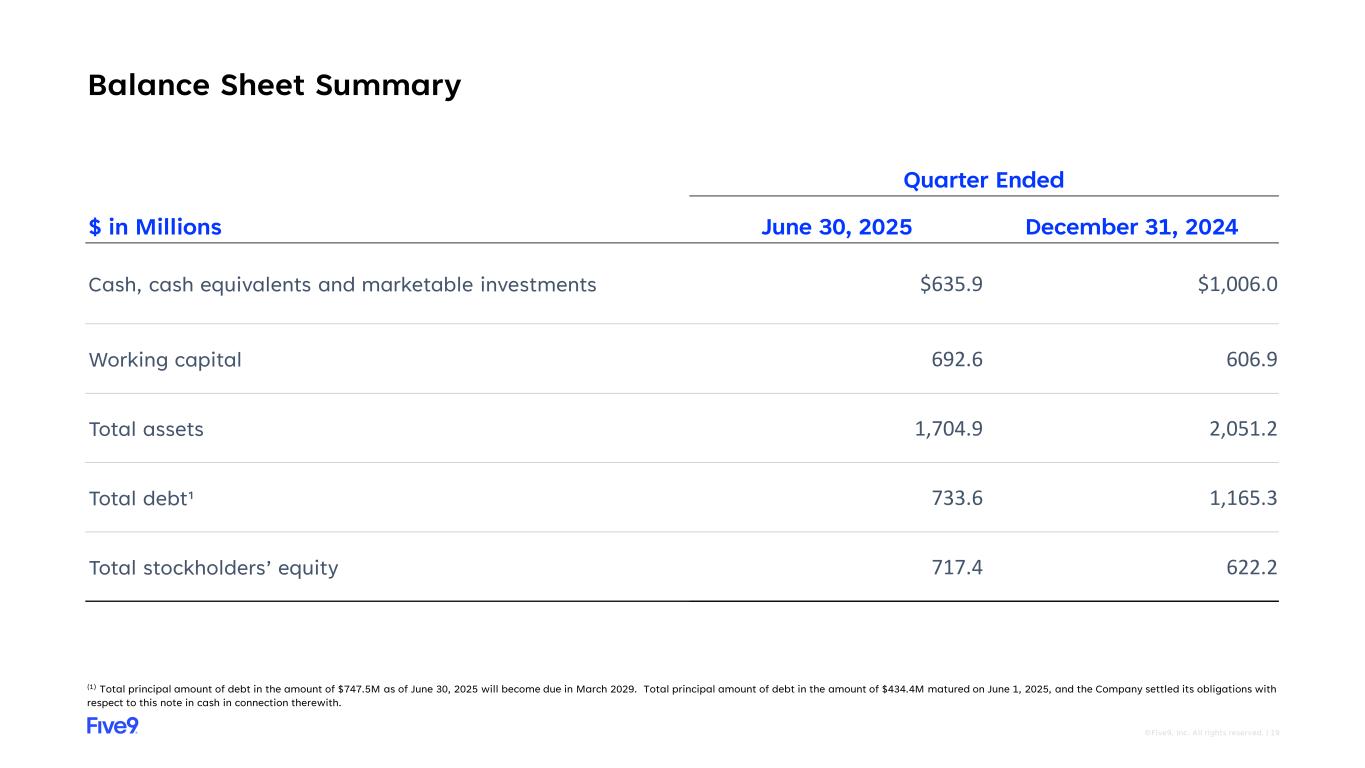Screen dimensions: 1365x768
Task: Click the Five9 logo
Action: (112, 726)
